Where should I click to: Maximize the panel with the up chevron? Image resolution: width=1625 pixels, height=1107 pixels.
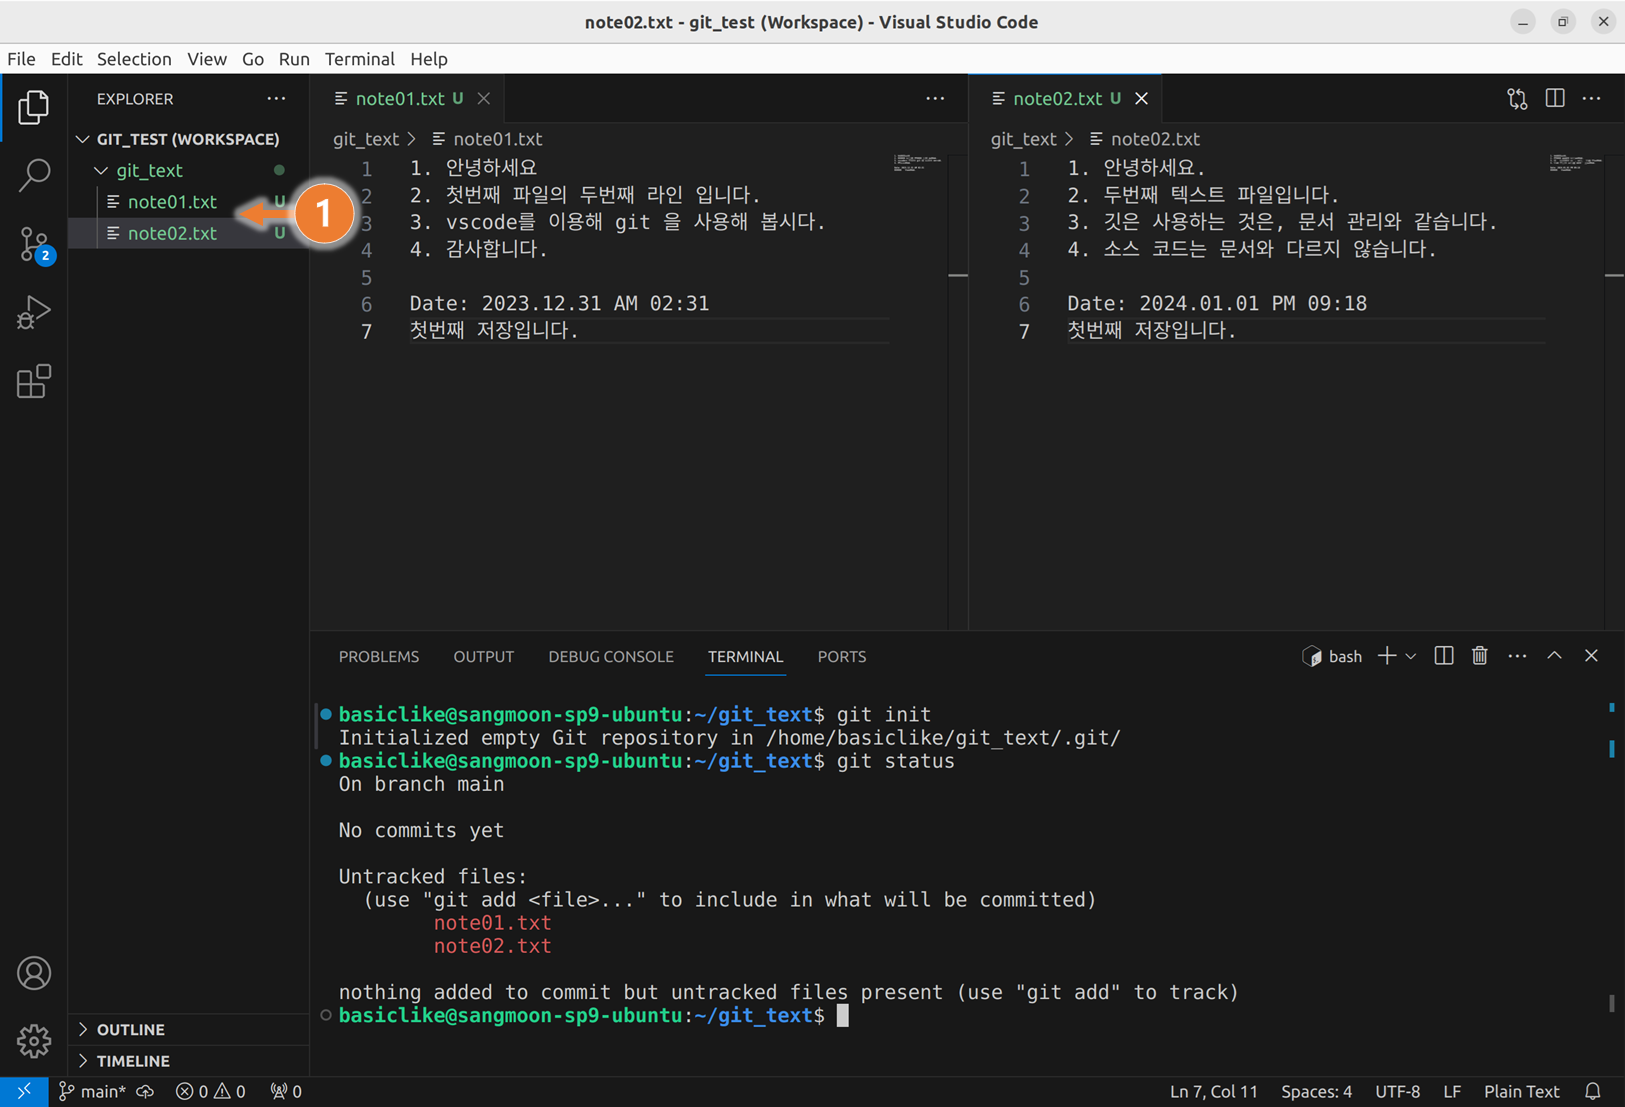(1554, 656)
